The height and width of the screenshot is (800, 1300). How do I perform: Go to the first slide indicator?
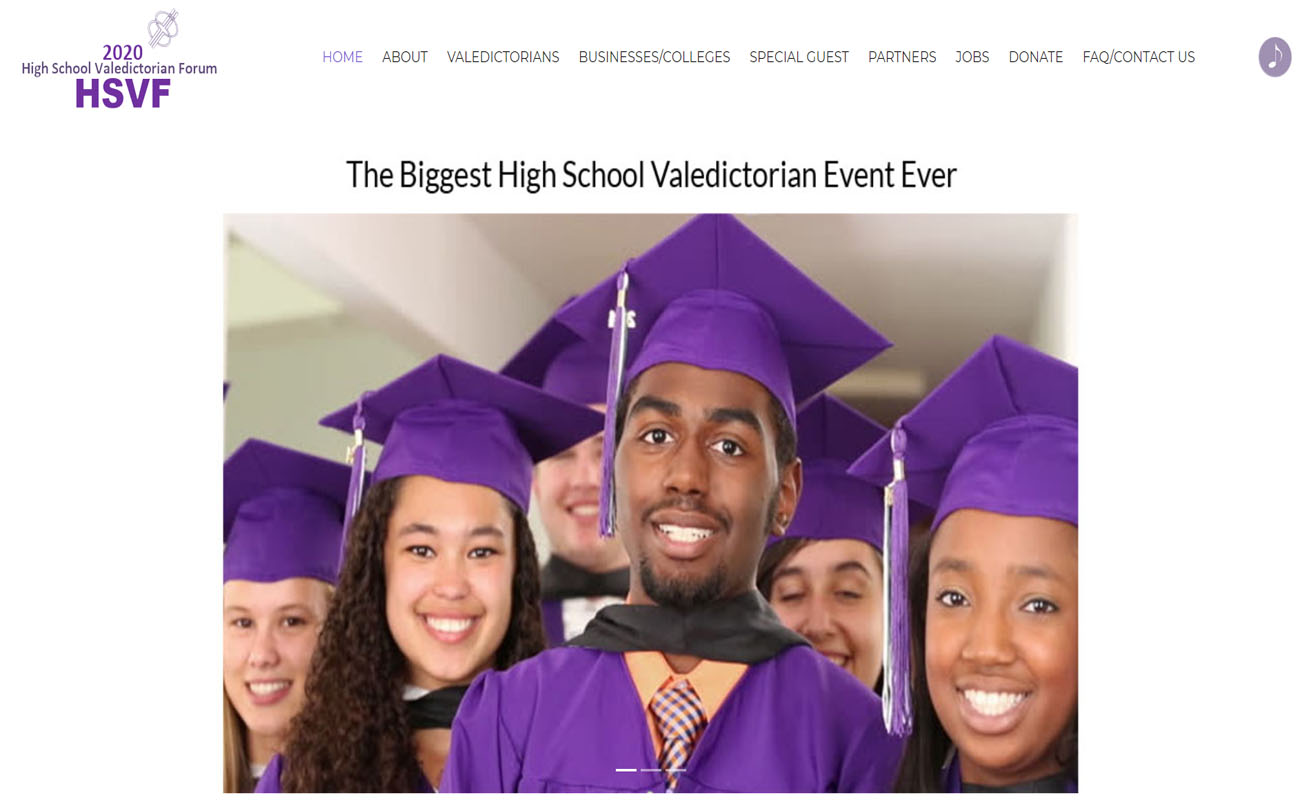pos(626,770)
